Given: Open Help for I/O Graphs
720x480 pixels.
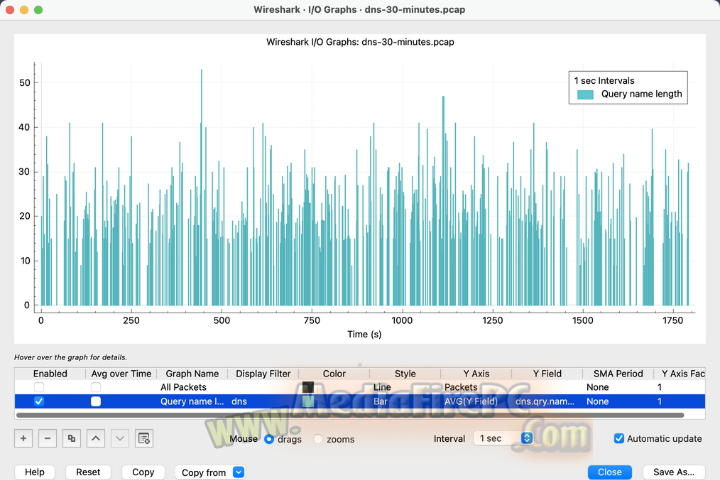Looking at the screenshot, I should [34, 472].
